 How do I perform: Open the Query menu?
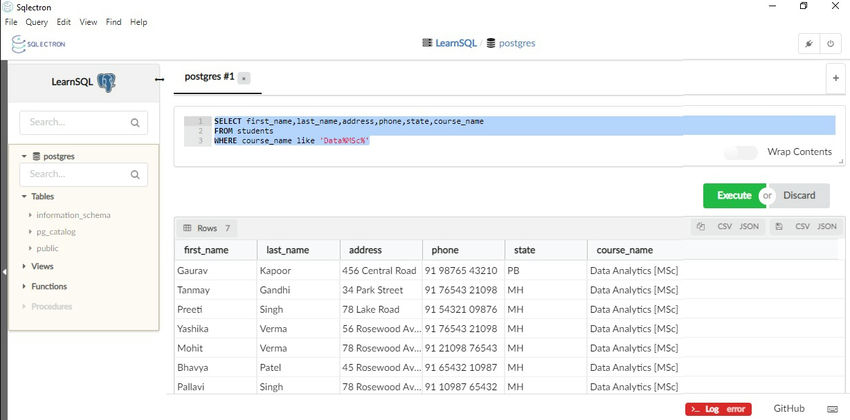coord(37,22)
